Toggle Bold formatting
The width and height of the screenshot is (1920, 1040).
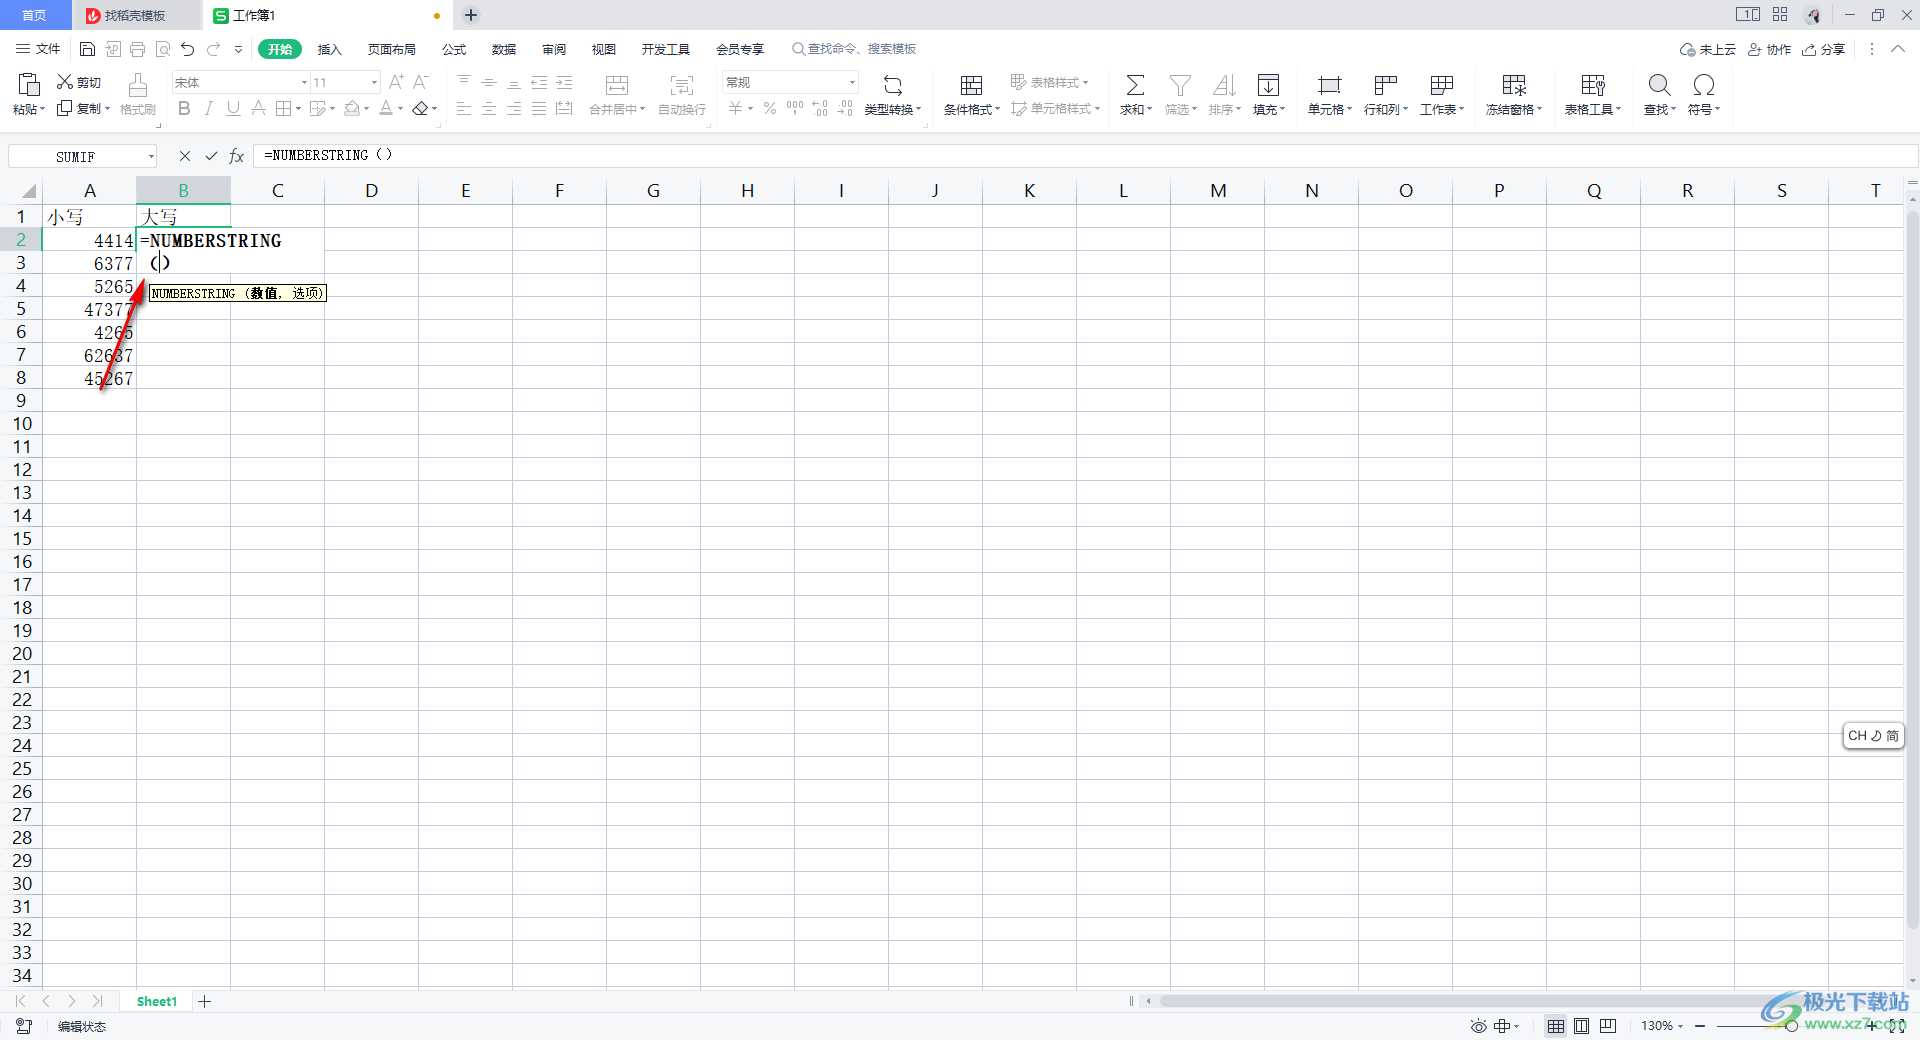[184, 108]
